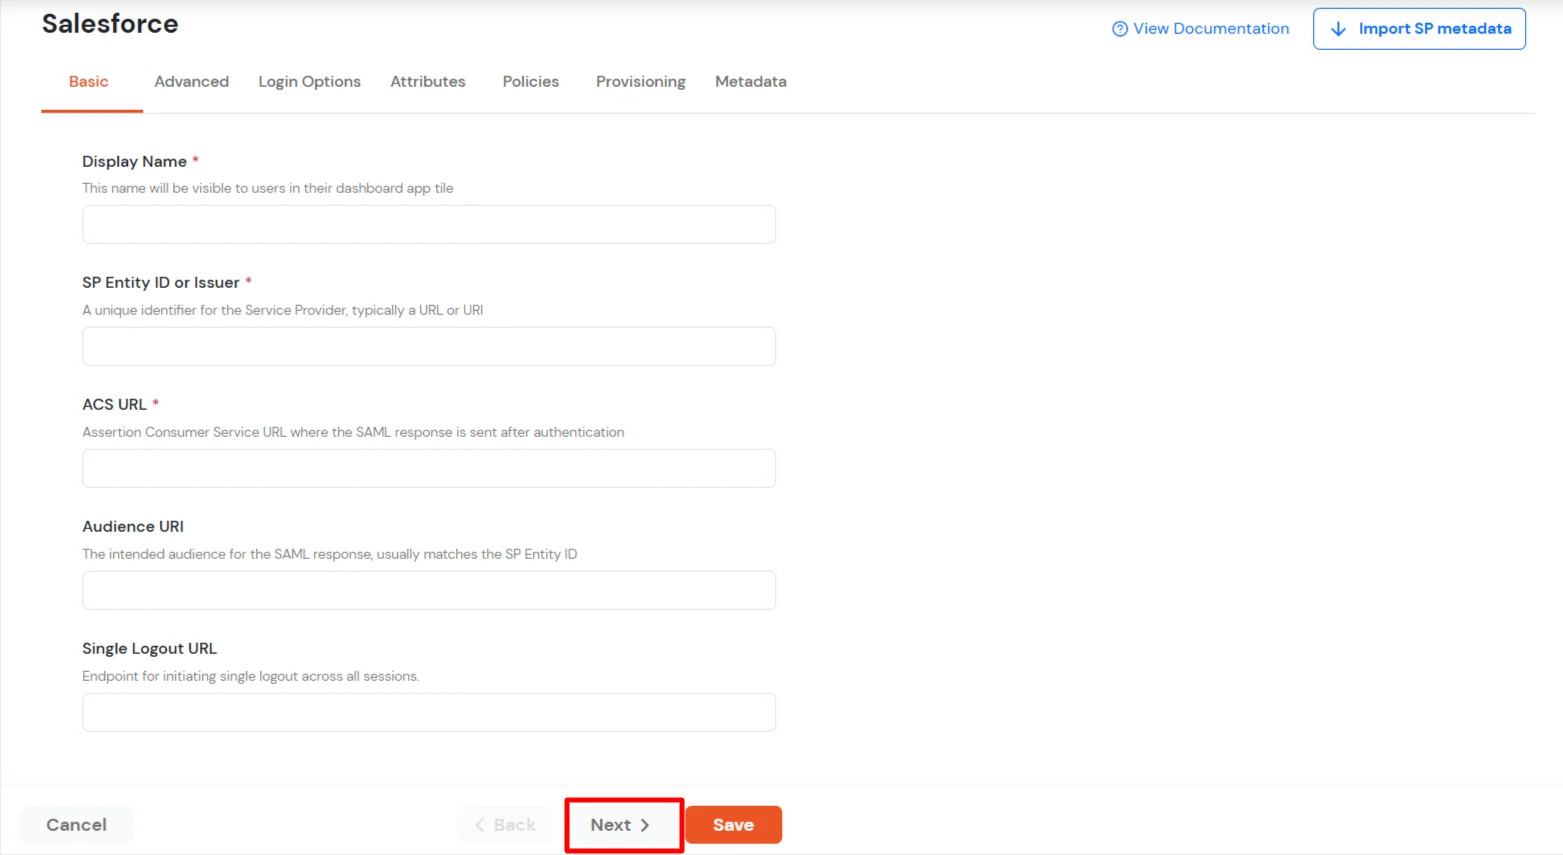This screenshot has width=1563, height=855.
Task: Select the Attributes tab
Action: click(428, 81)
